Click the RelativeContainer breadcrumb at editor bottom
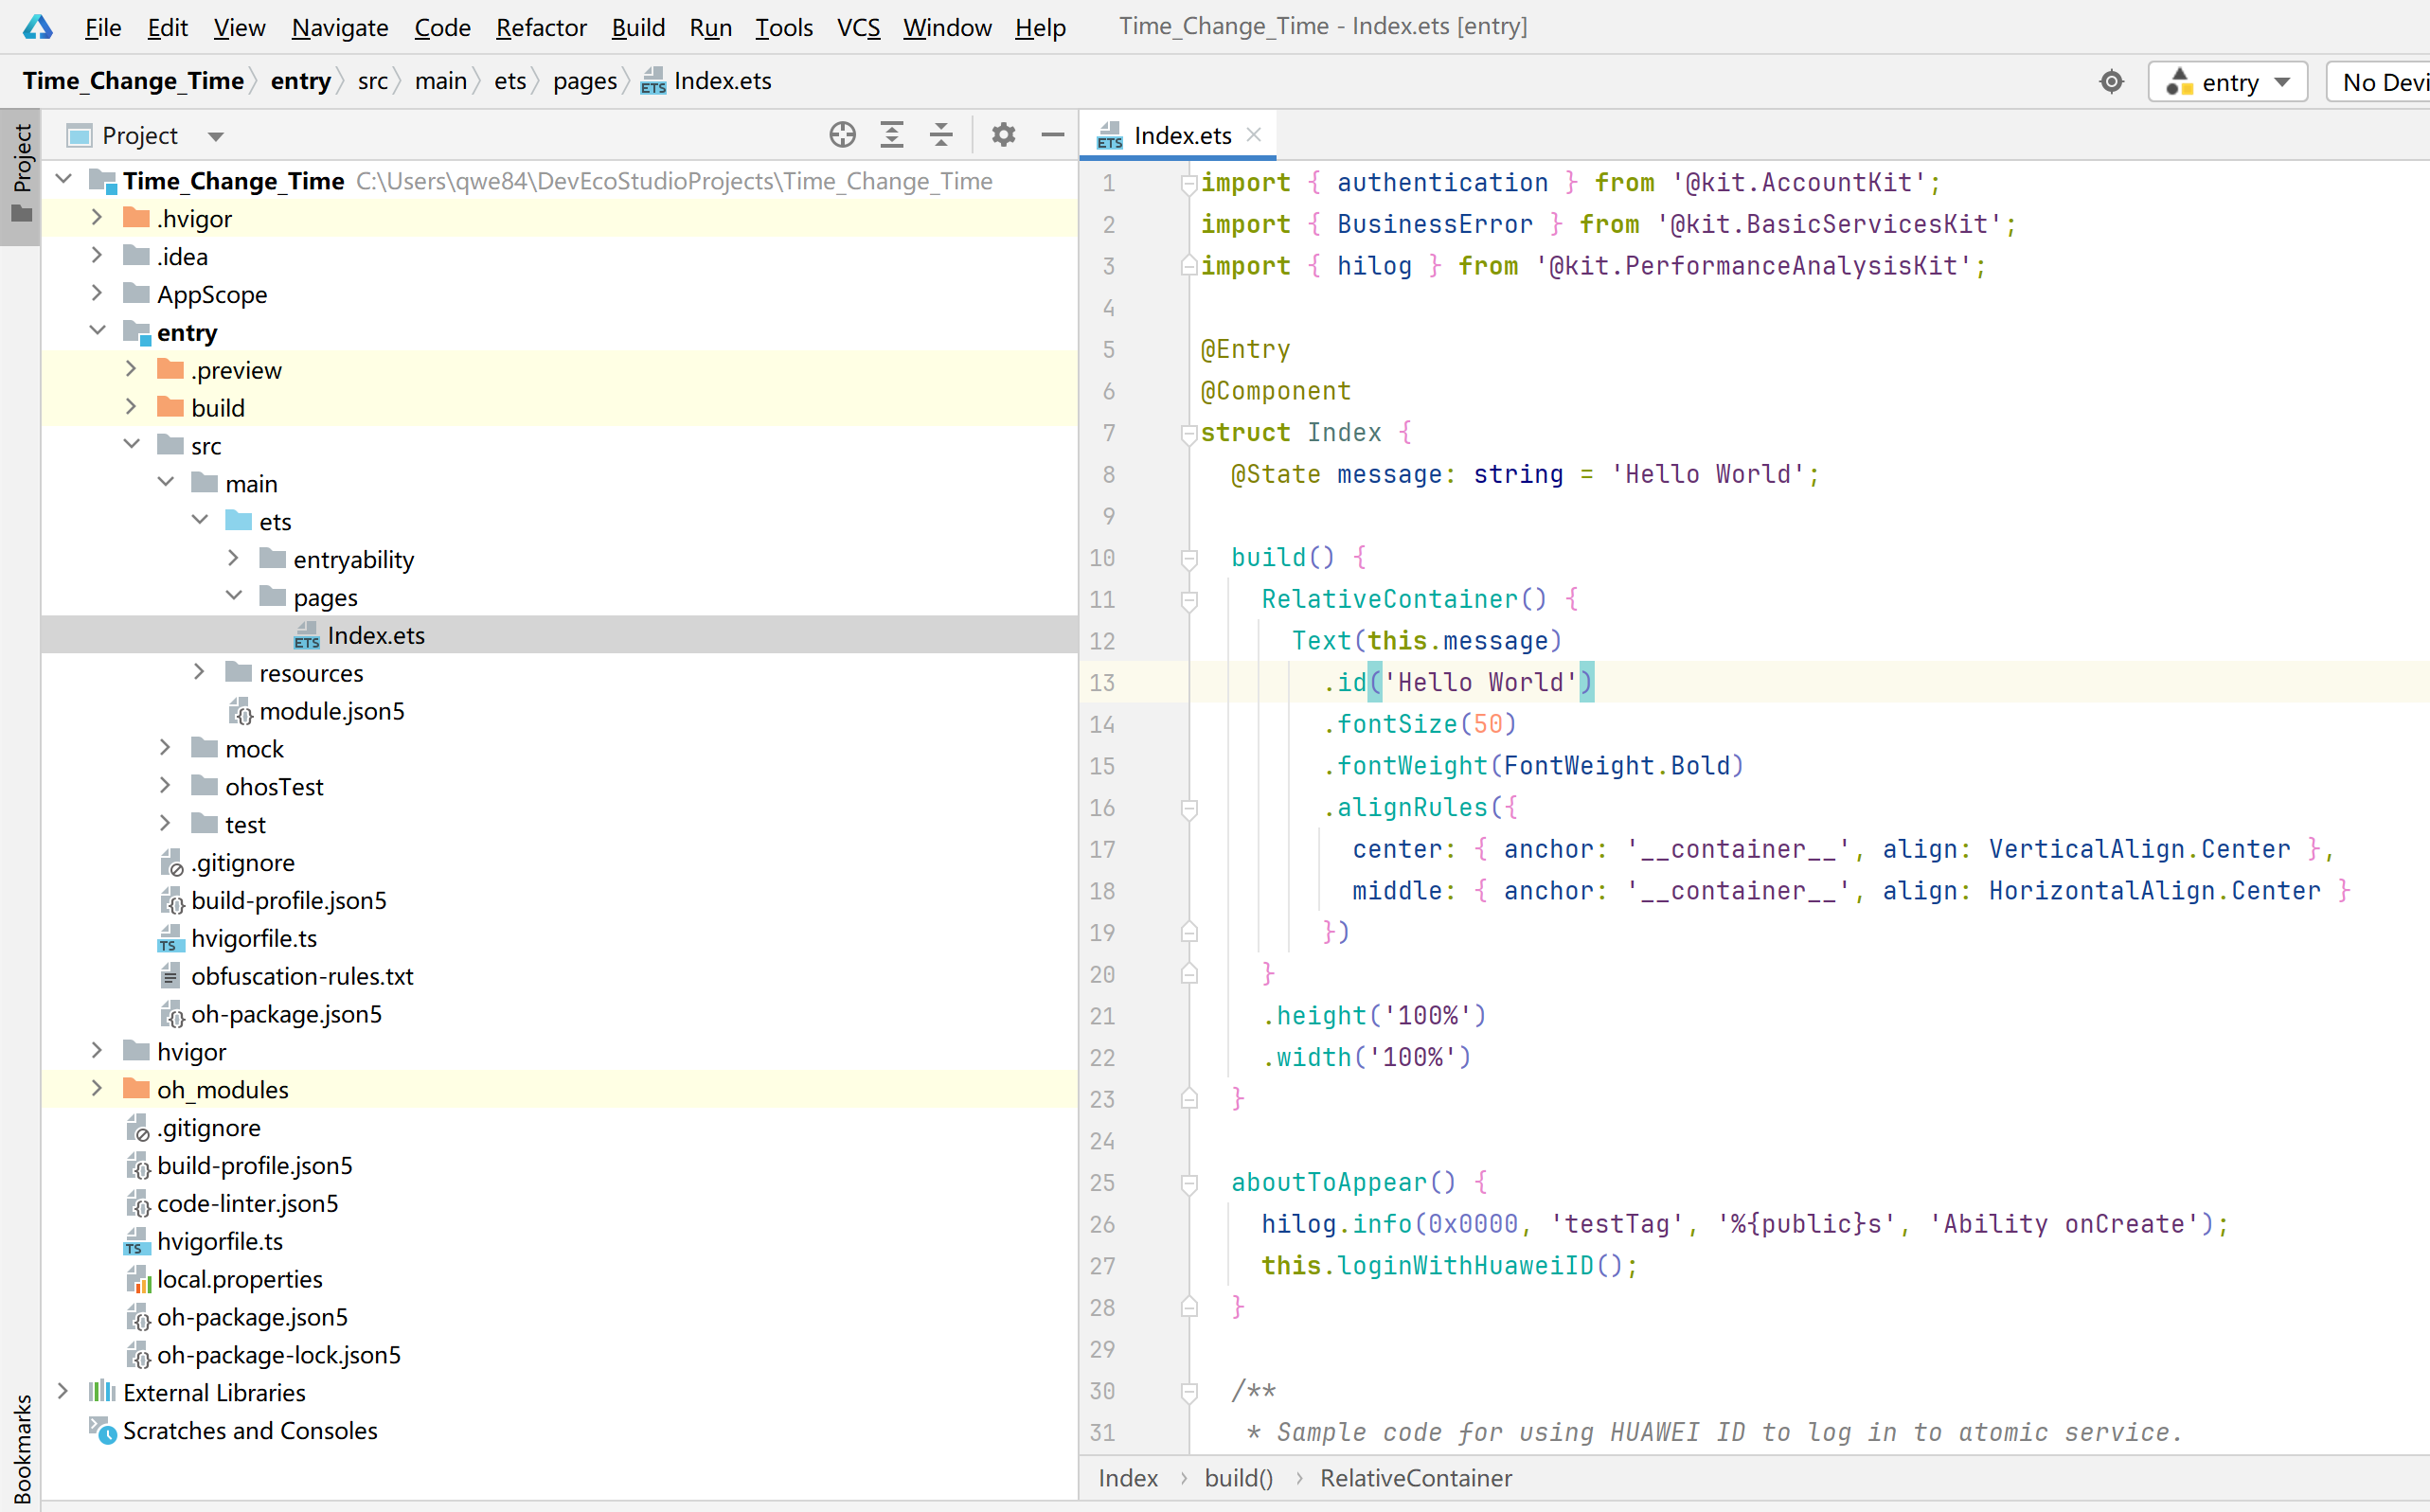The image size is (2430, 1512). point(1415,1478)
